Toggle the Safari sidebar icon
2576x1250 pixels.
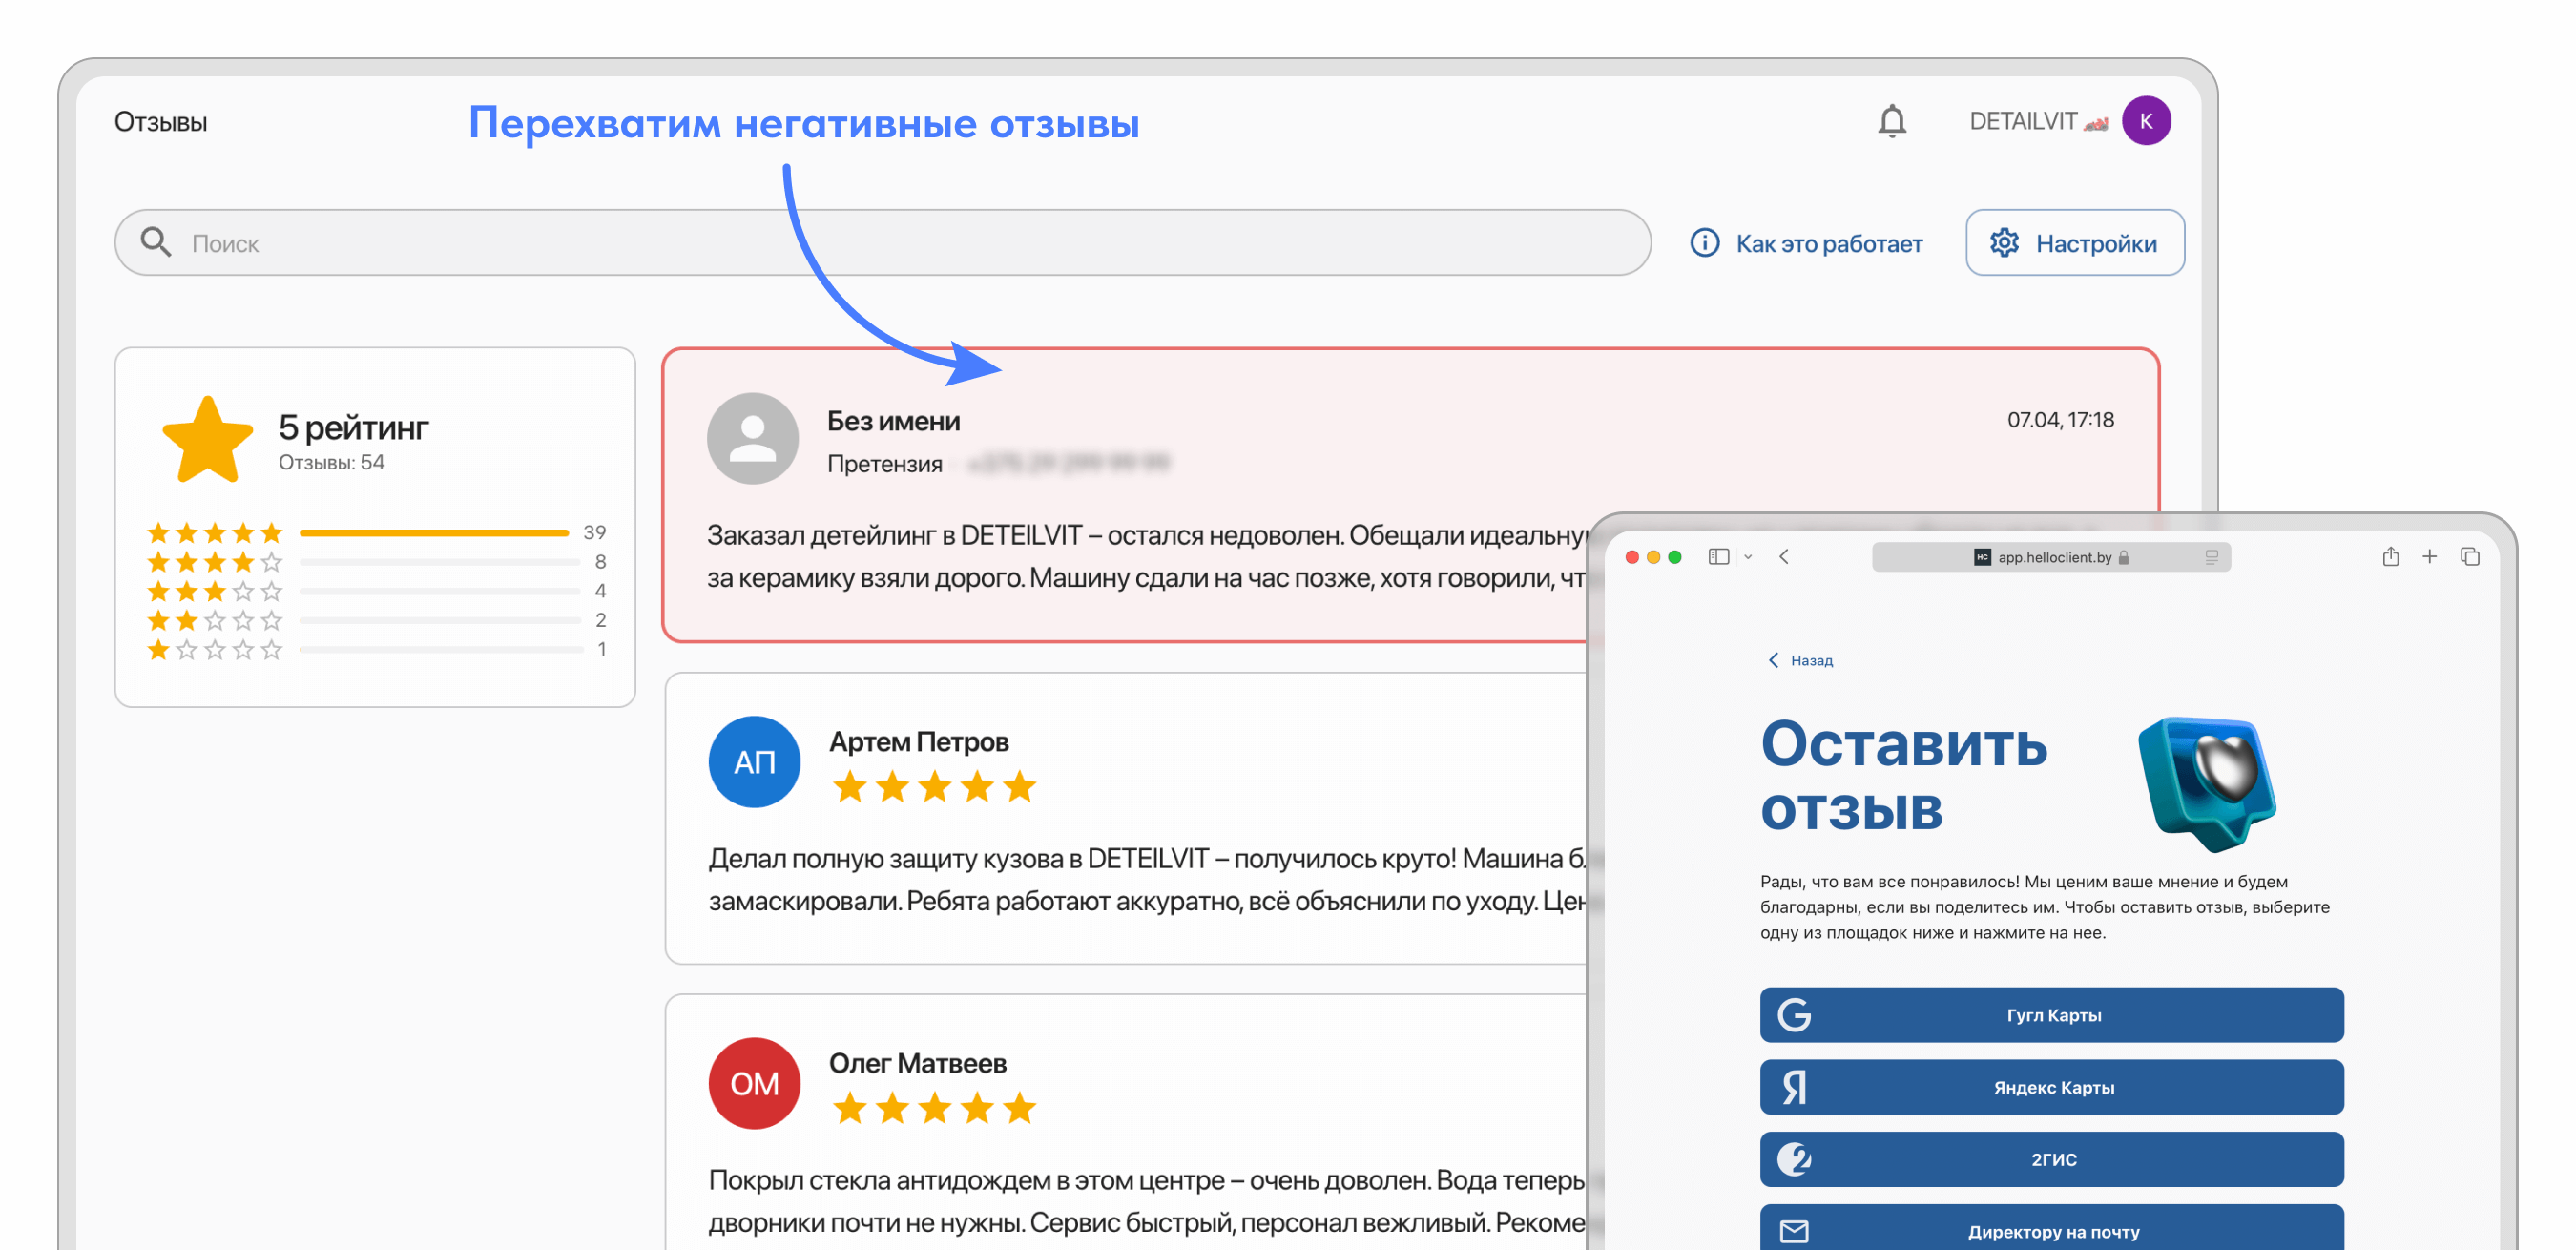click(1718, 557)
